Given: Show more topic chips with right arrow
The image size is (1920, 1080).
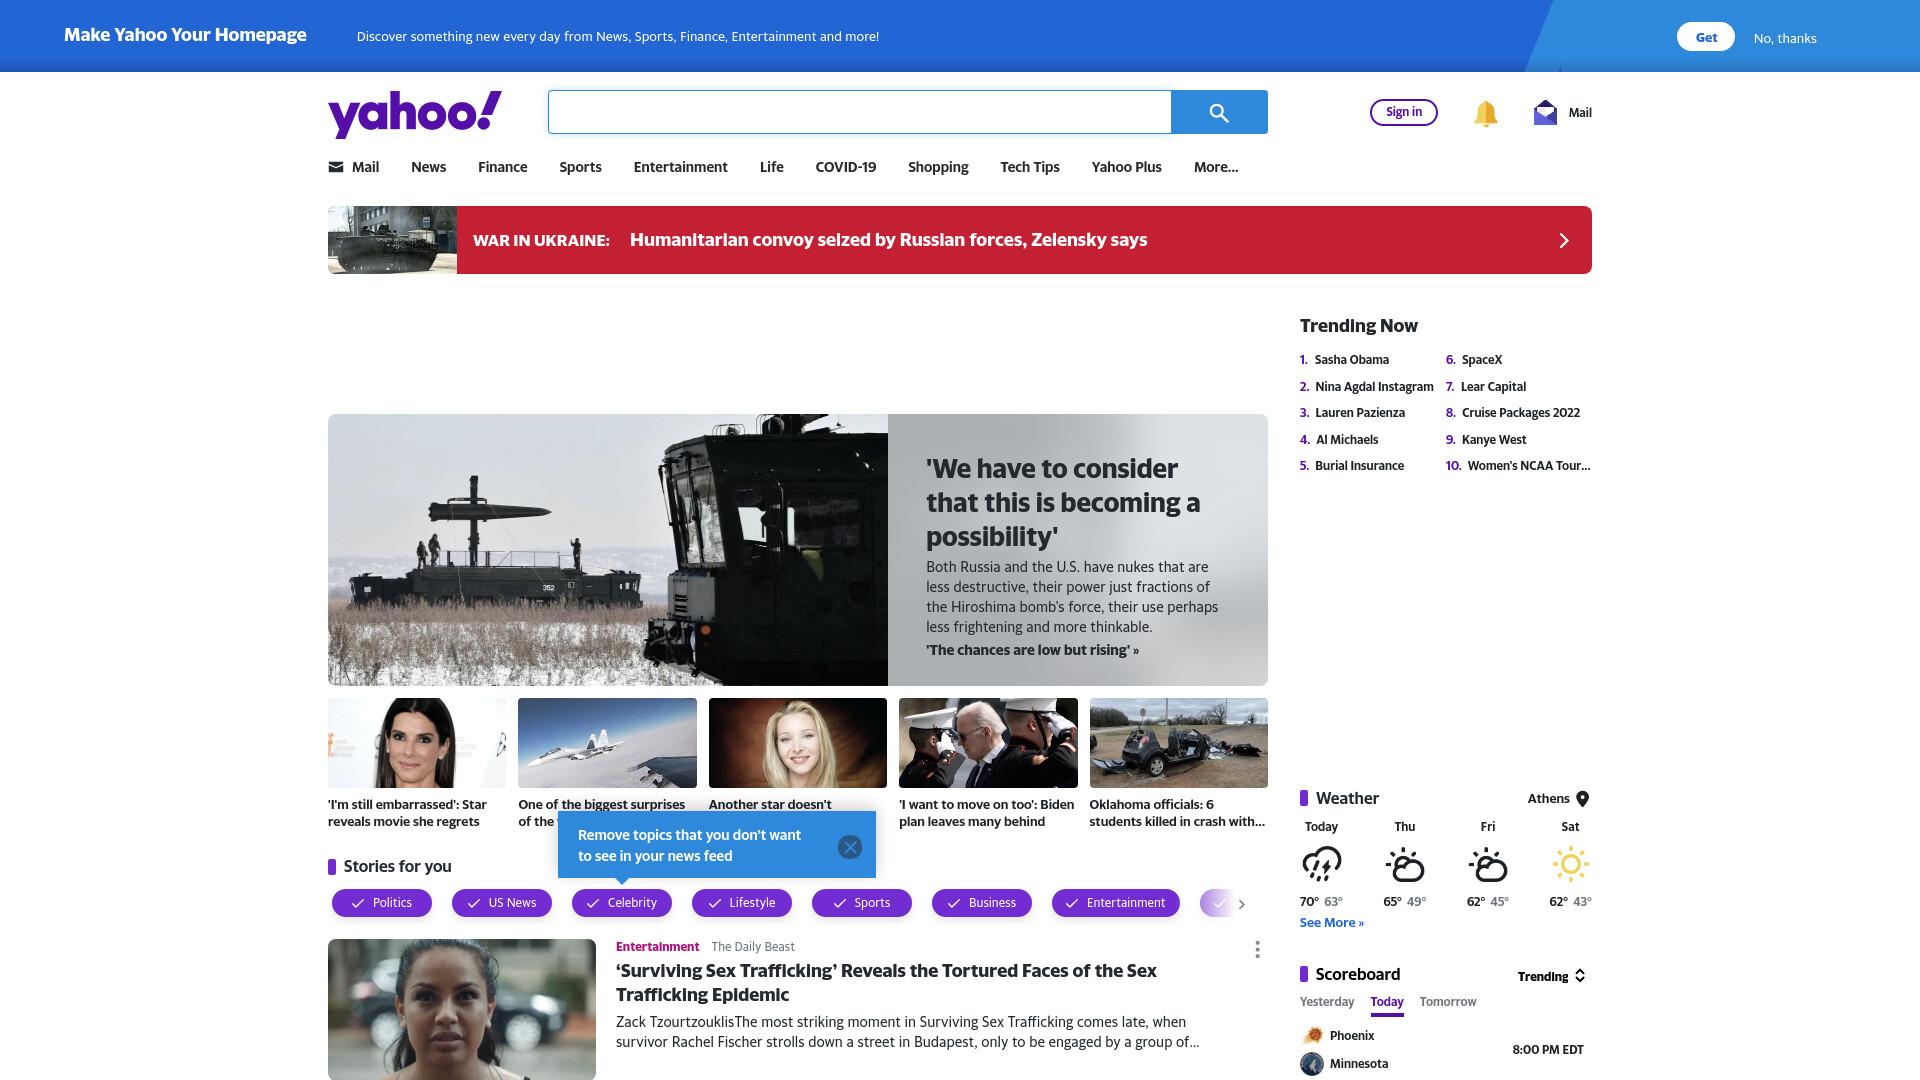Looking at the screenshot, I should click(1242, 904).
